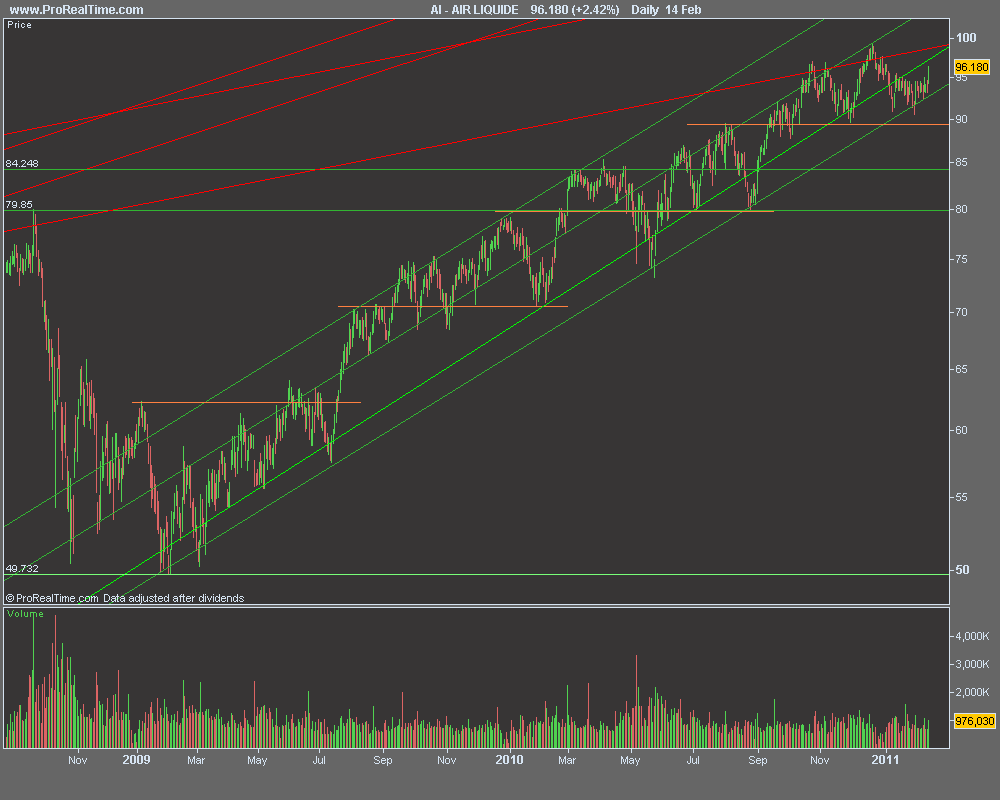
Task: Click the Price panel label
Action: [x=19, y=25]
